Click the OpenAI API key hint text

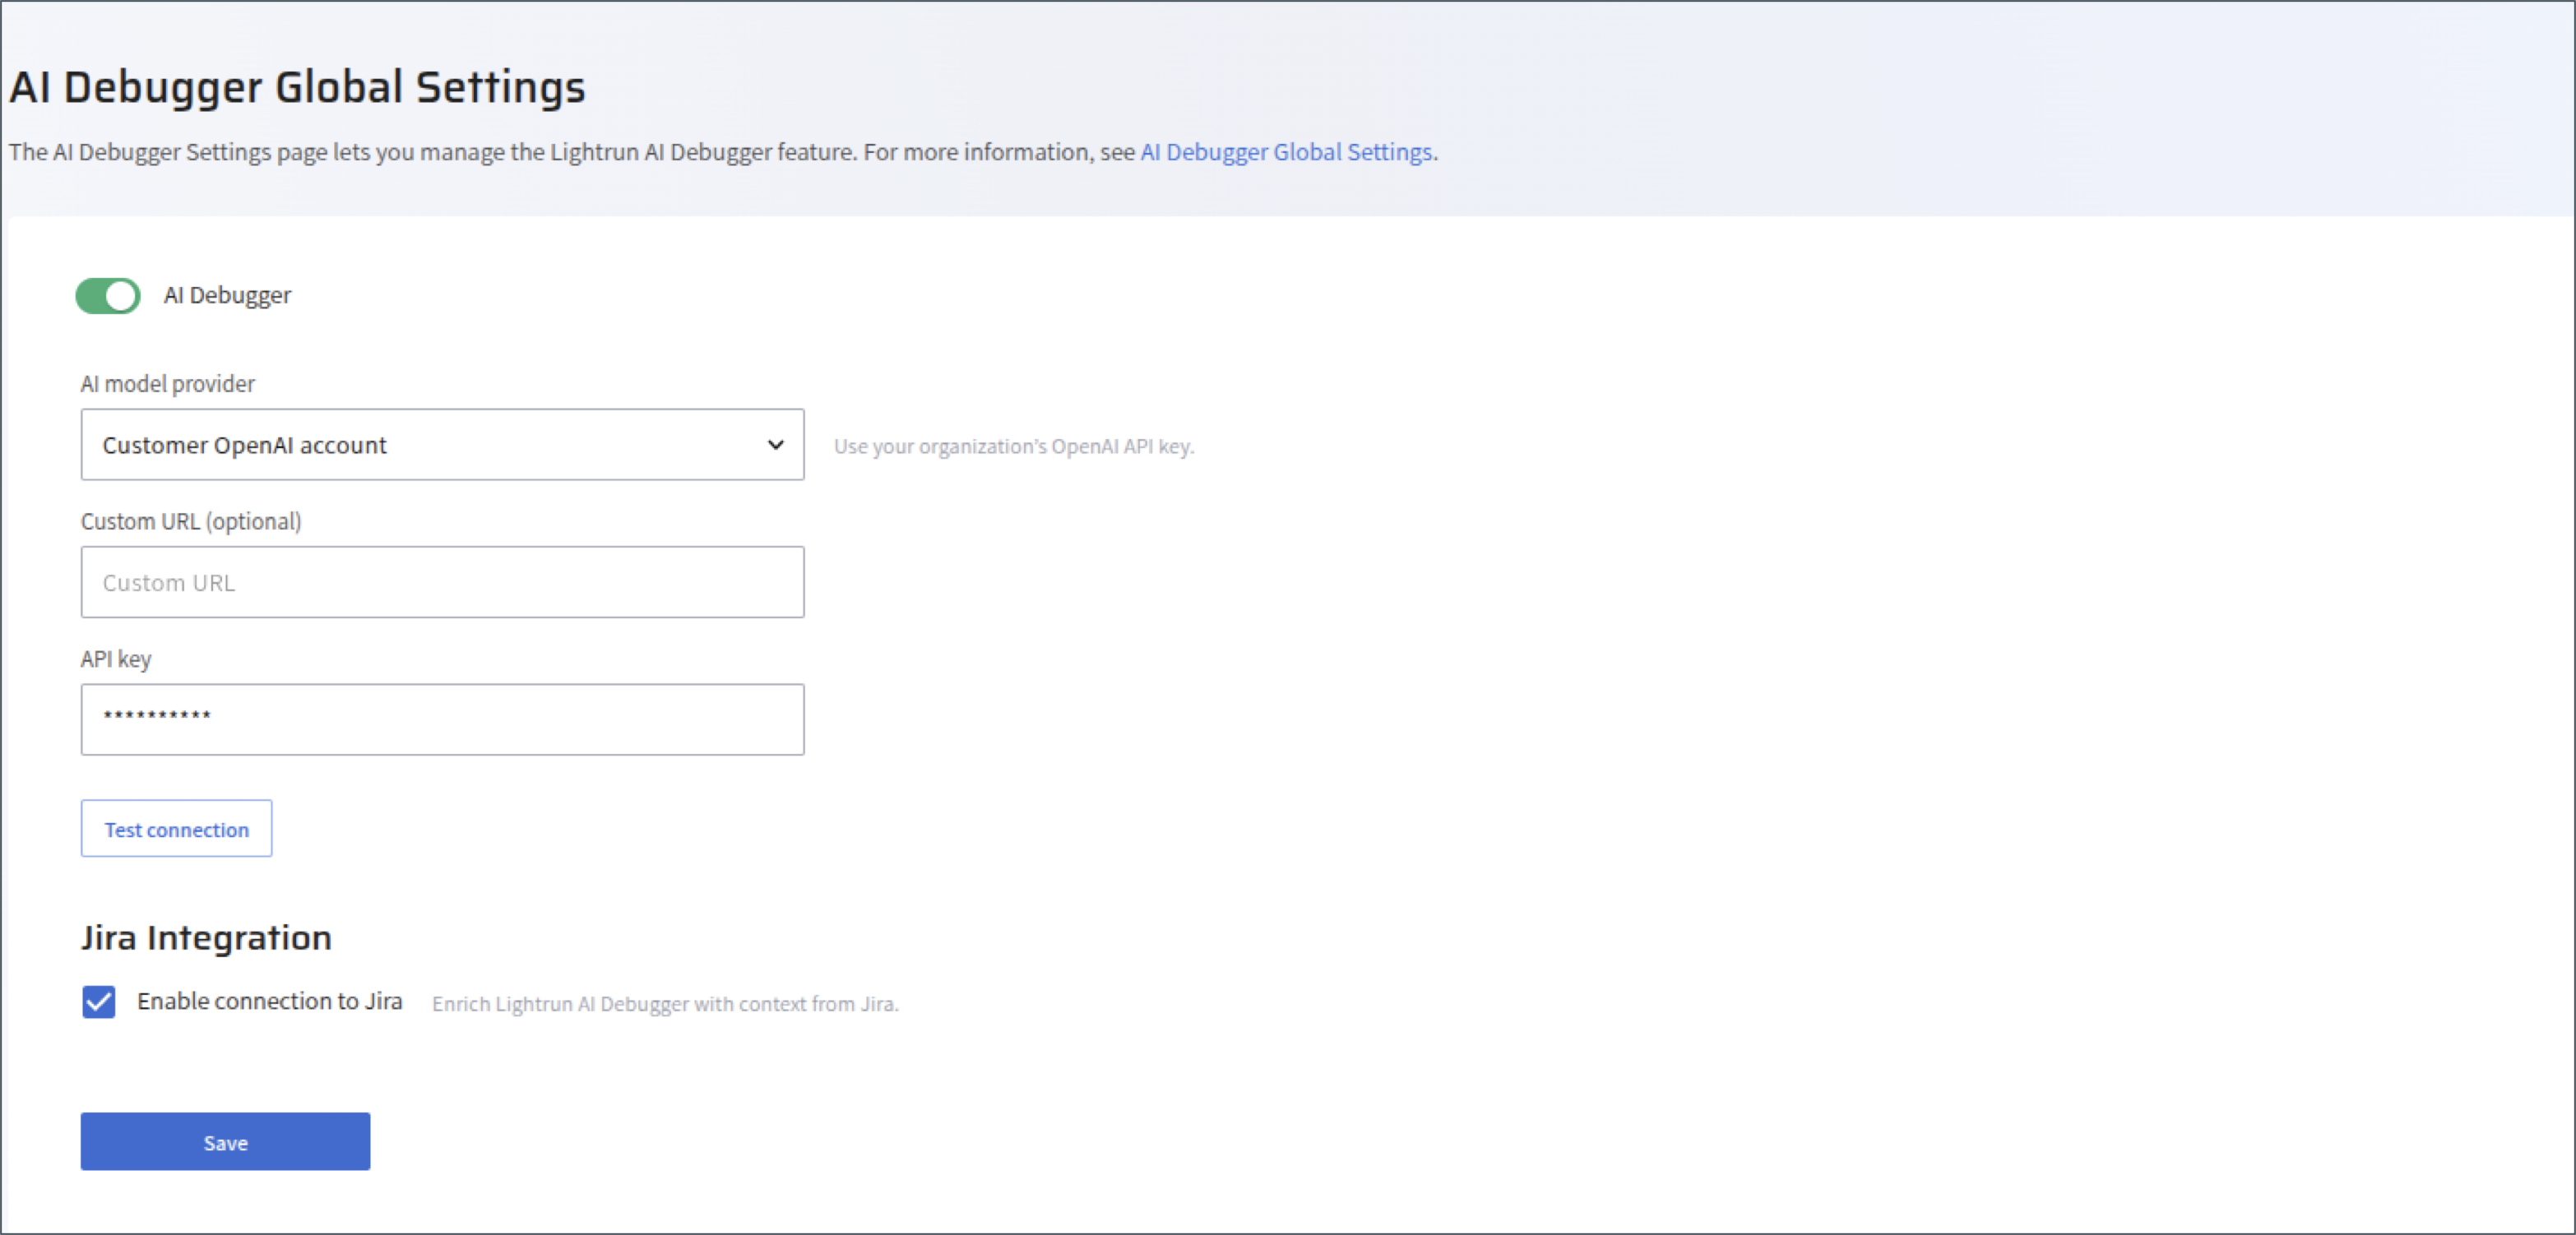(1013, 447)
